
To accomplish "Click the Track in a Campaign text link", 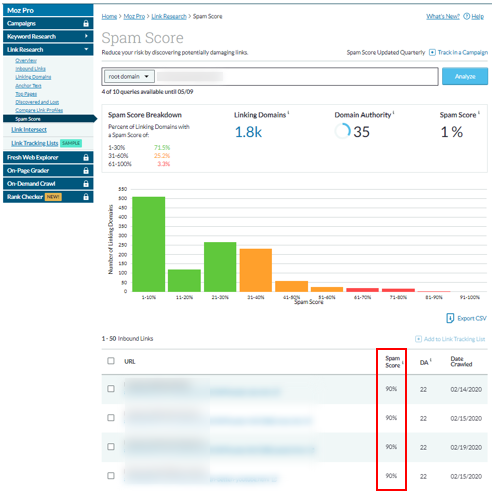I will pos(463,52).
